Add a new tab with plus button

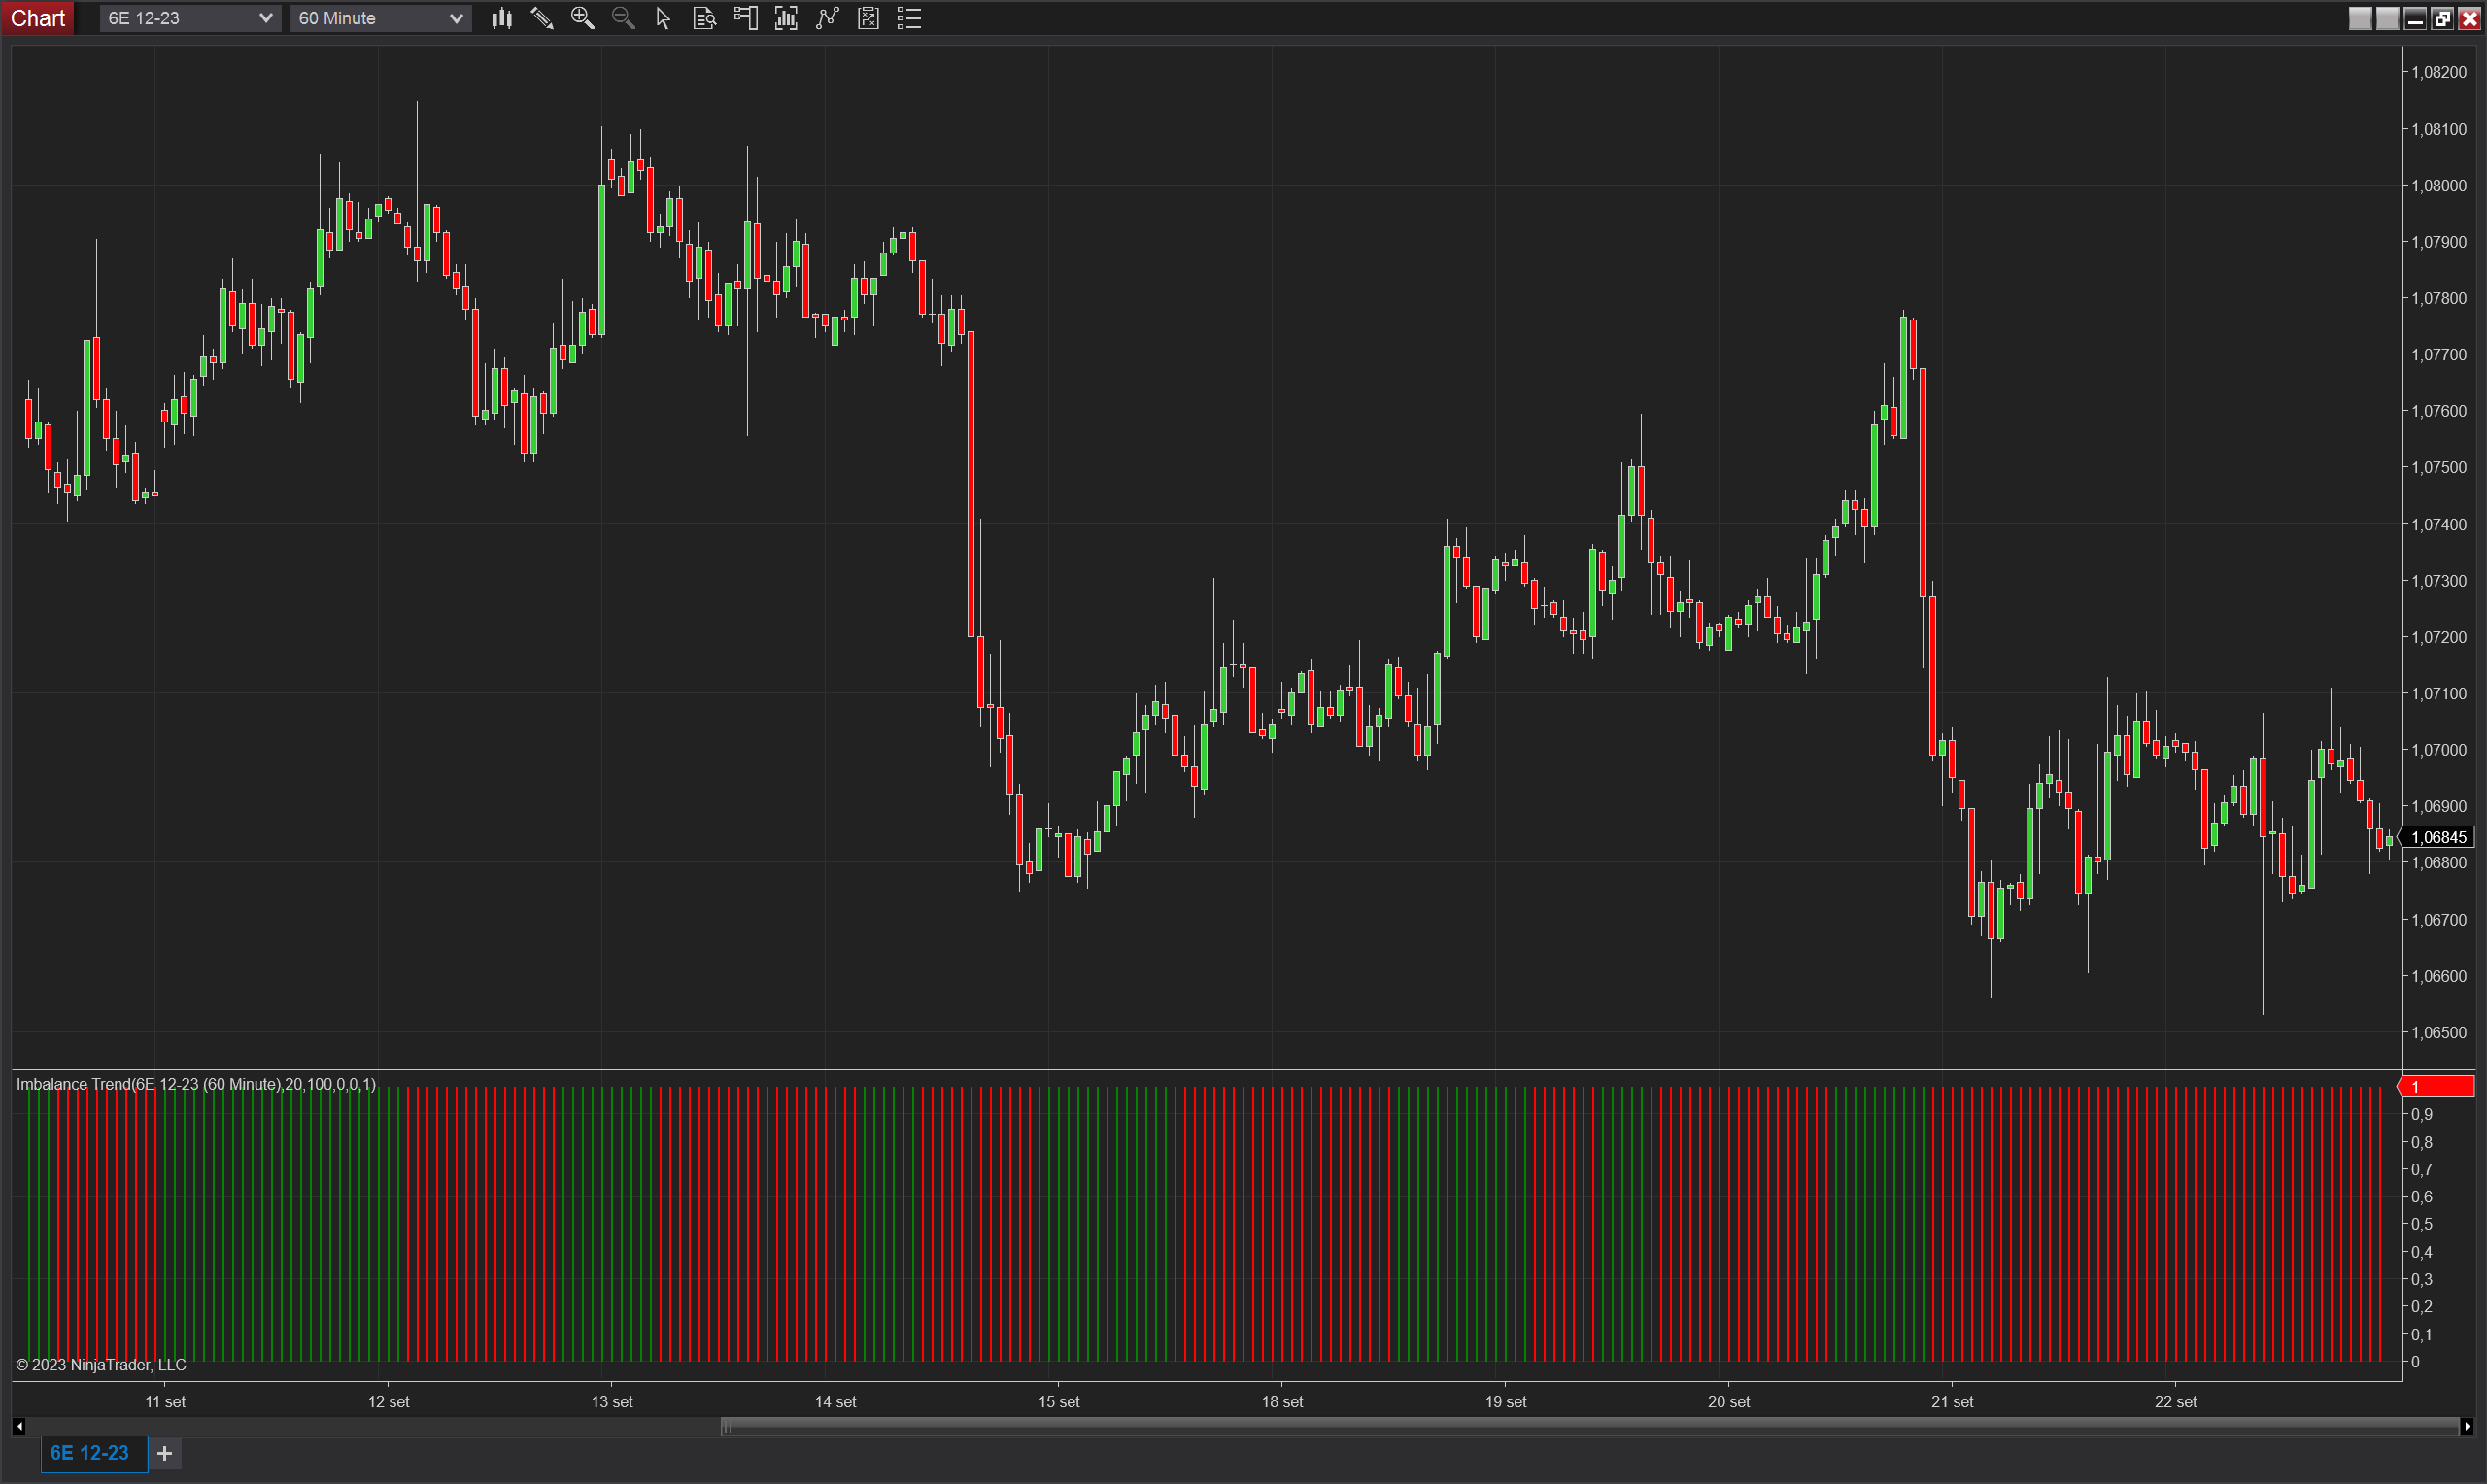click(x=165, y=1453)
